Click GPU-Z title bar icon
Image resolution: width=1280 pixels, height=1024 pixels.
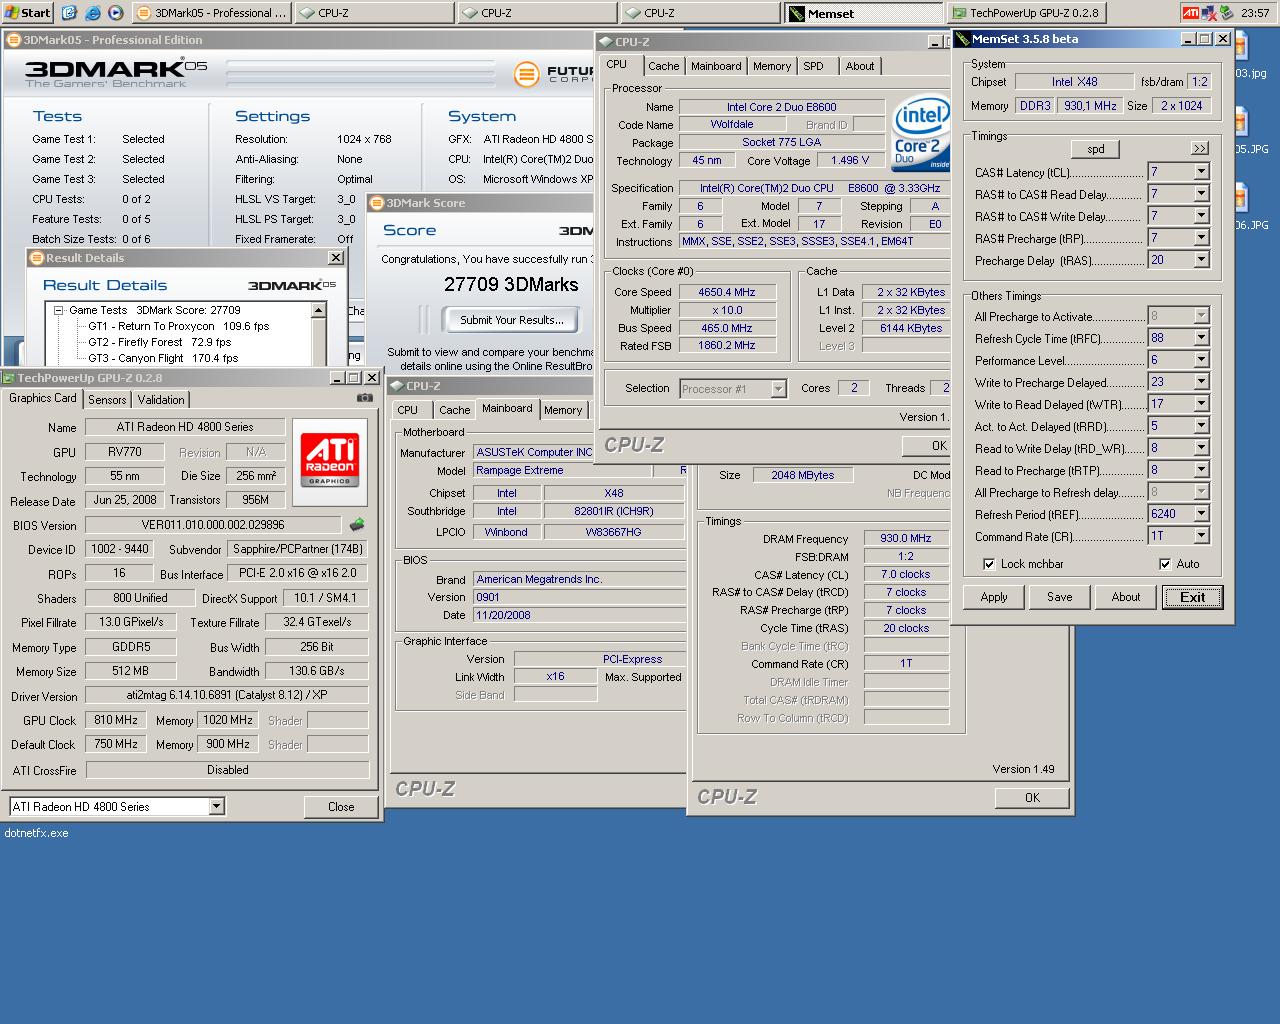coord(9,378)
